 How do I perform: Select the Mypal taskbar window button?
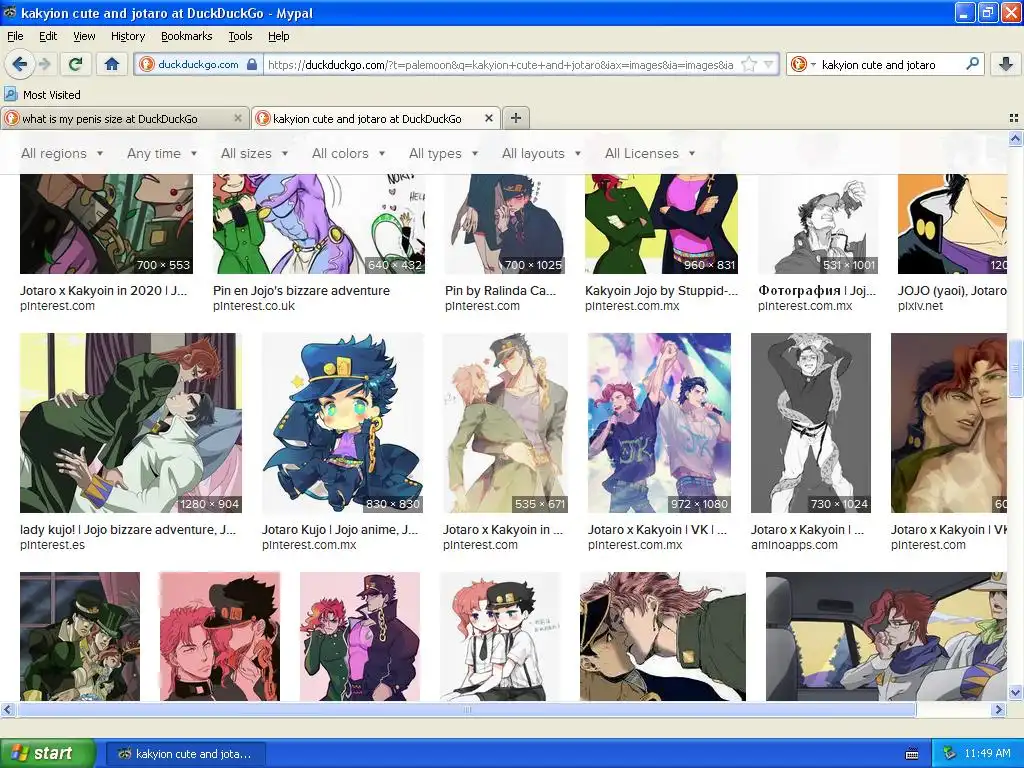pos(185,754)
